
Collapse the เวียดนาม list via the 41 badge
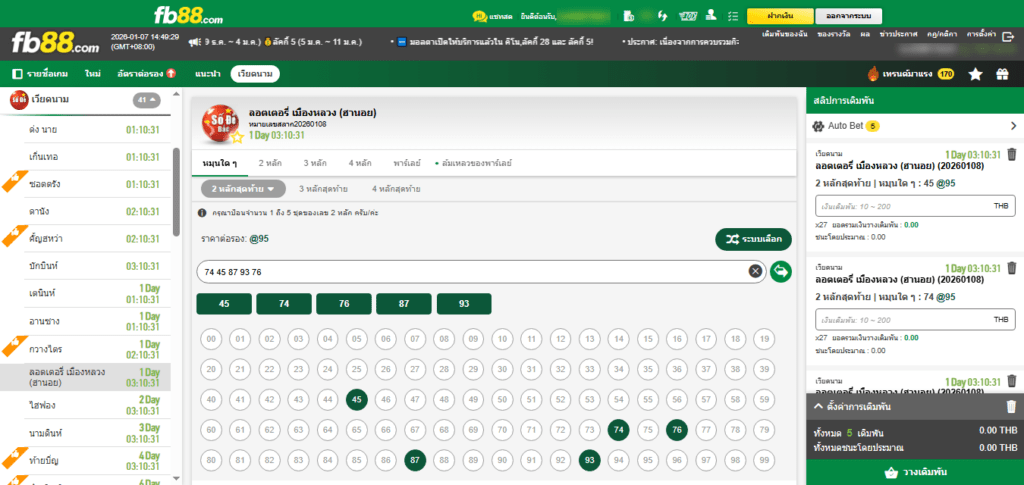pos(146,100)
